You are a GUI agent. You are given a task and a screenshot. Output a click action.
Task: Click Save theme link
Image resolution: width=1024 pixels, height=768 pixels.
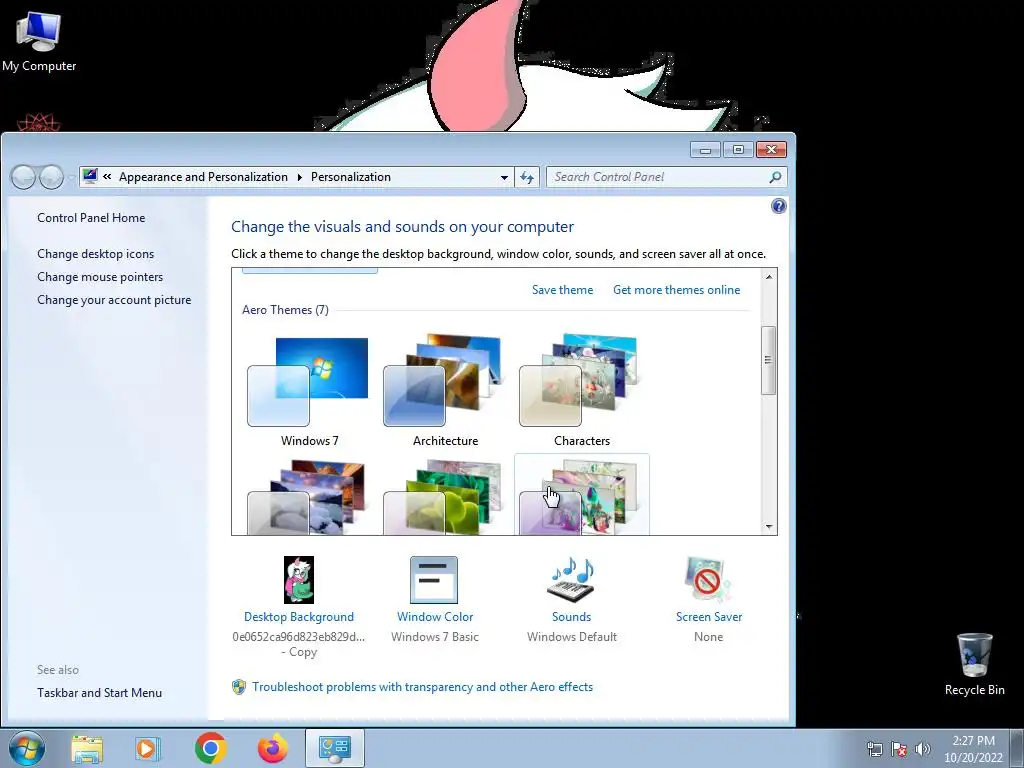click(562, 290)
